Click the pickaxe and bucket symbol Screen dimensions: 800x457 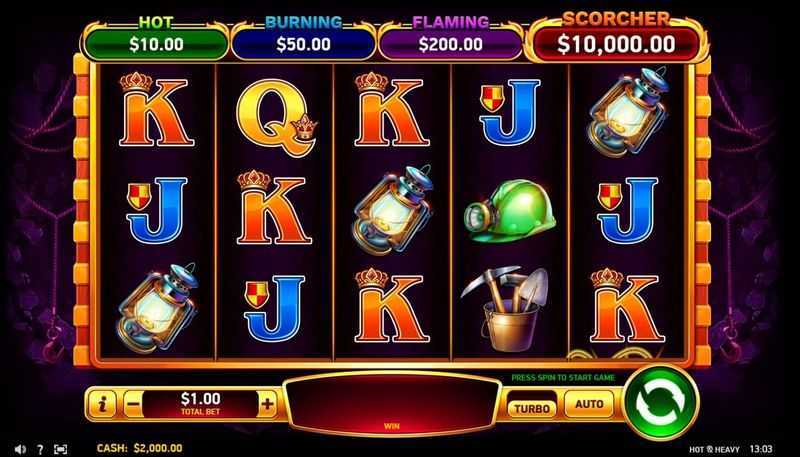(506, 309)
